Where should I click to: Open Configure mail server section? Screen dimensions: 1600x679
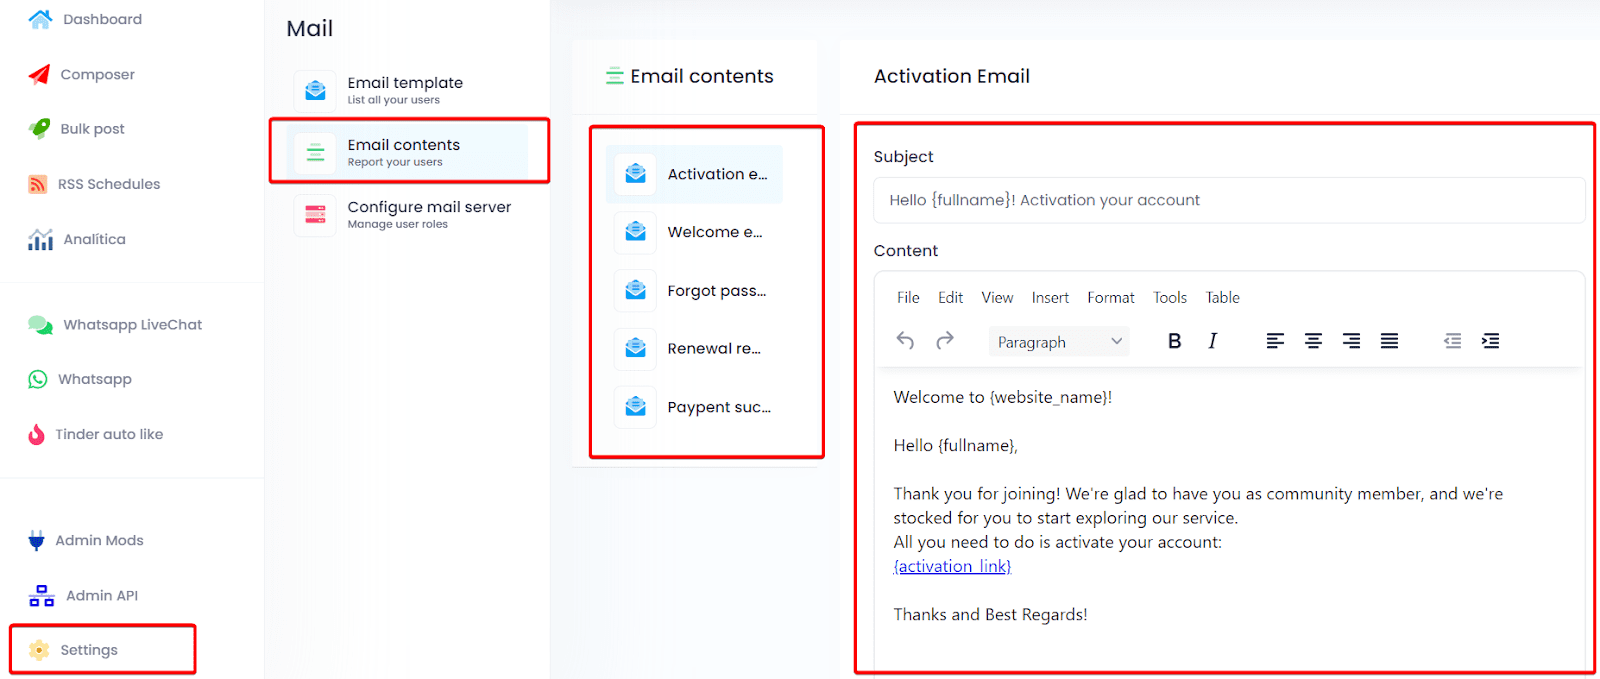[428, 214]
